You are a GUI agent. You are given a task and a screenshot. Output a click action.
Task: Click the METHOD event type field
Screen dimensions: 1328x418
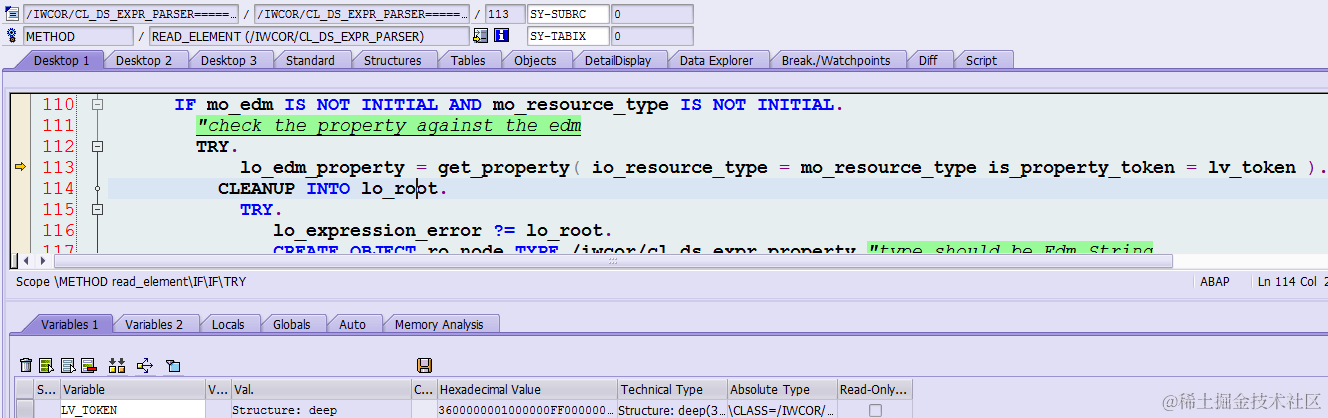tap(77, 36)
